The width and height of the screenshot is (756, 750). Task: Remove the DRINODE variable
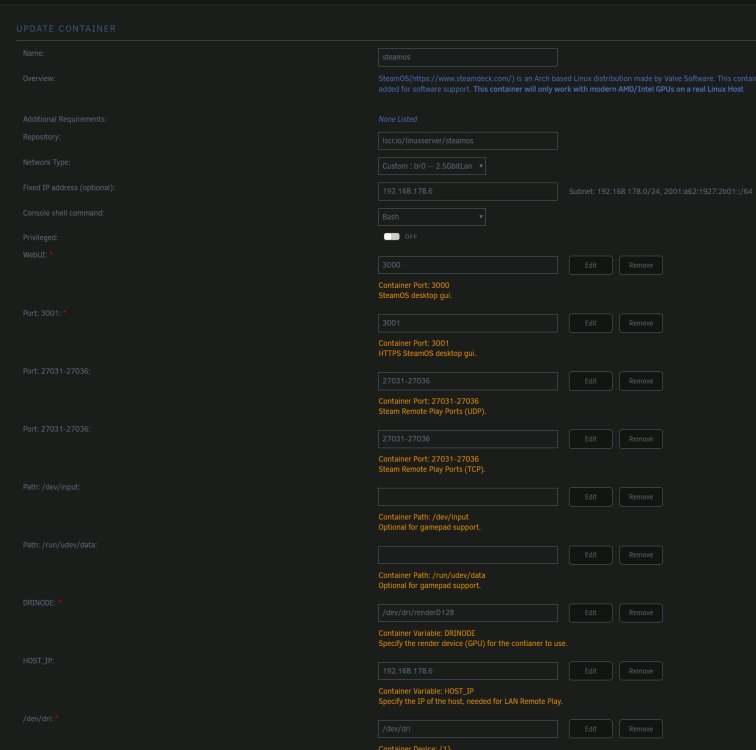pos(641,613)
